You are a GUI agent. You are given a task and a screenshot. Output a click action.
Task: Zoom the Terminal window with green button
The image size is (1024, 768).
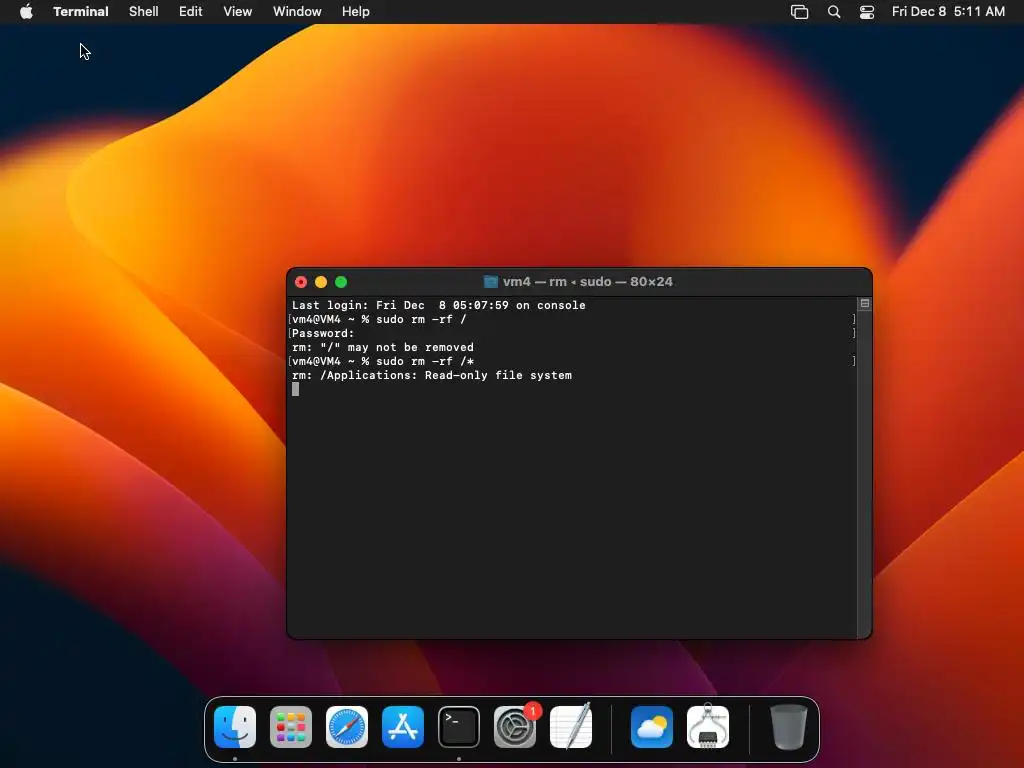click(x=341, y=282)
